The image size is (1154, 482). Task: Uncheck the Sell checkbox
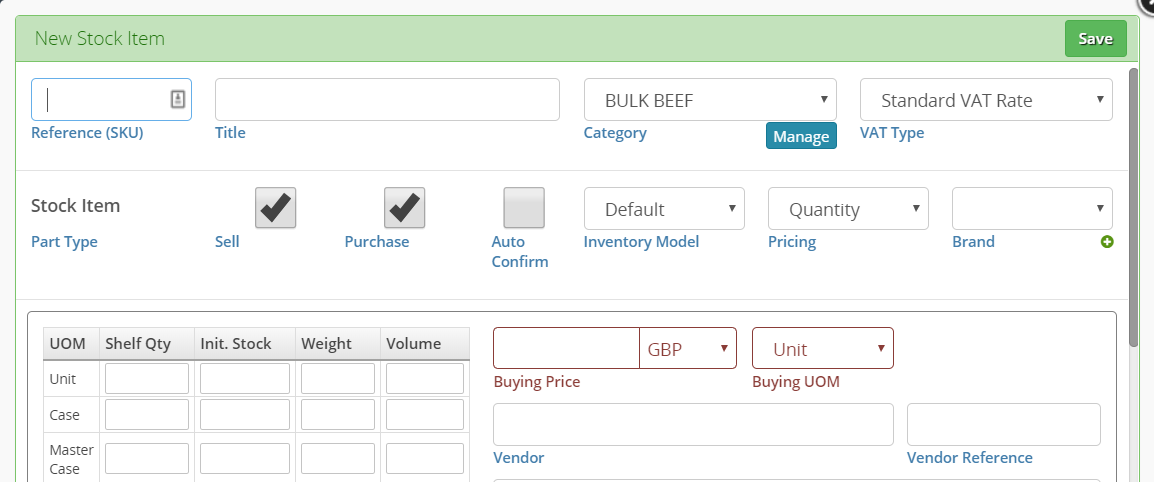pos(275,208)
